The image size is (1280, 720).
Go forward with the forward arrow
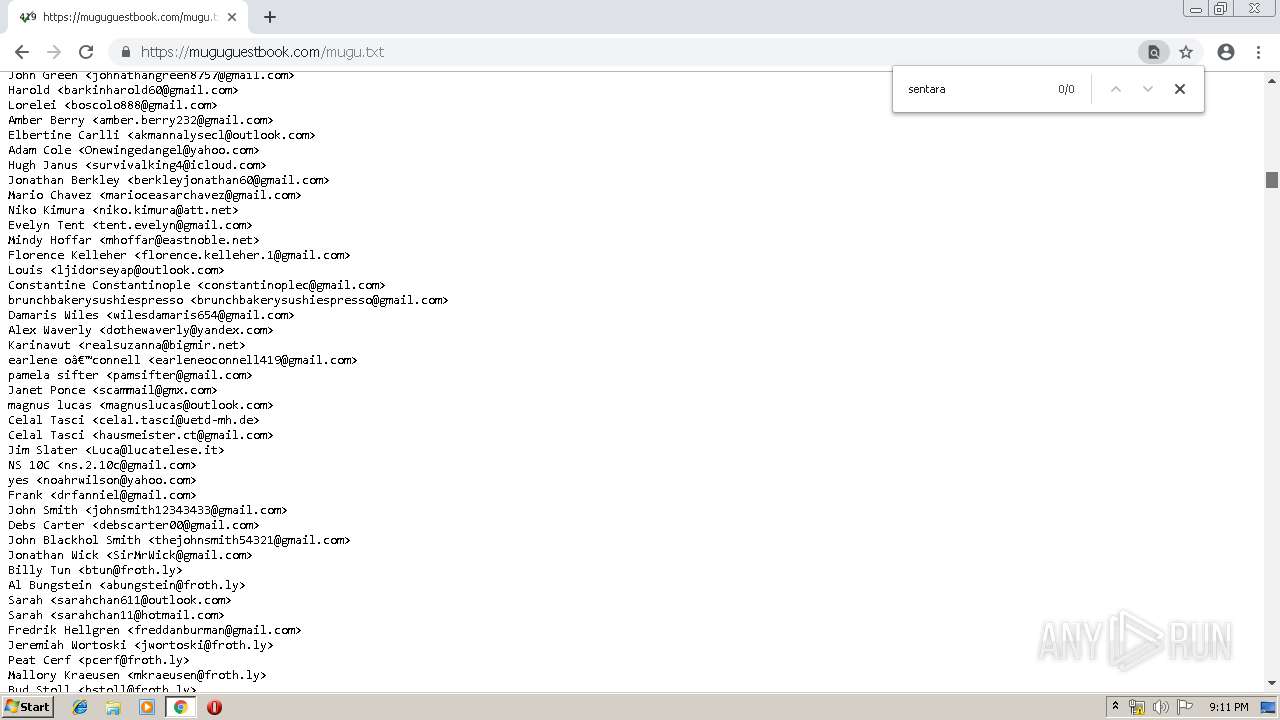[x=54, y=52]
